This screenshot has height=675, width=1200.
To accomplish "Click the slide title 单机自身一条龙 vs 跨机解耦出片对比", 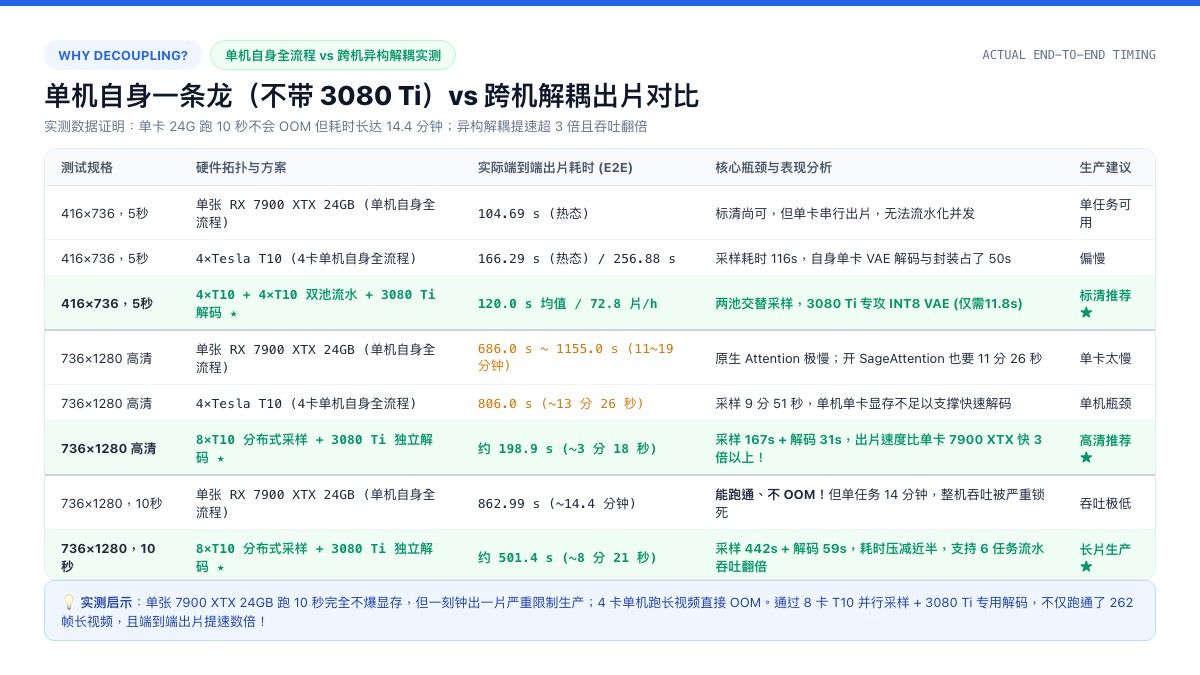I will point(372,96).
